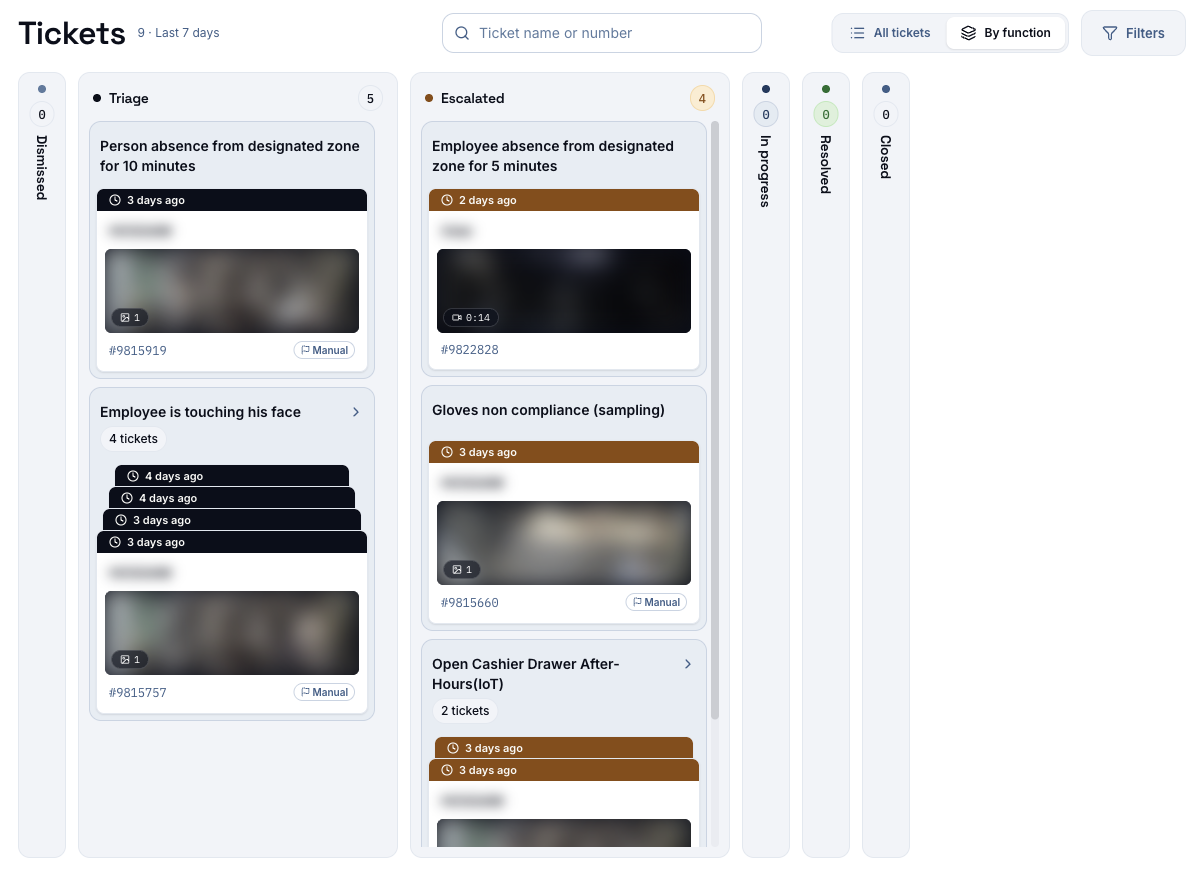The image size is (1204, 872).
Task: Click the Gloves non compliance (sampling) title
Action: (x=548, y=411)
